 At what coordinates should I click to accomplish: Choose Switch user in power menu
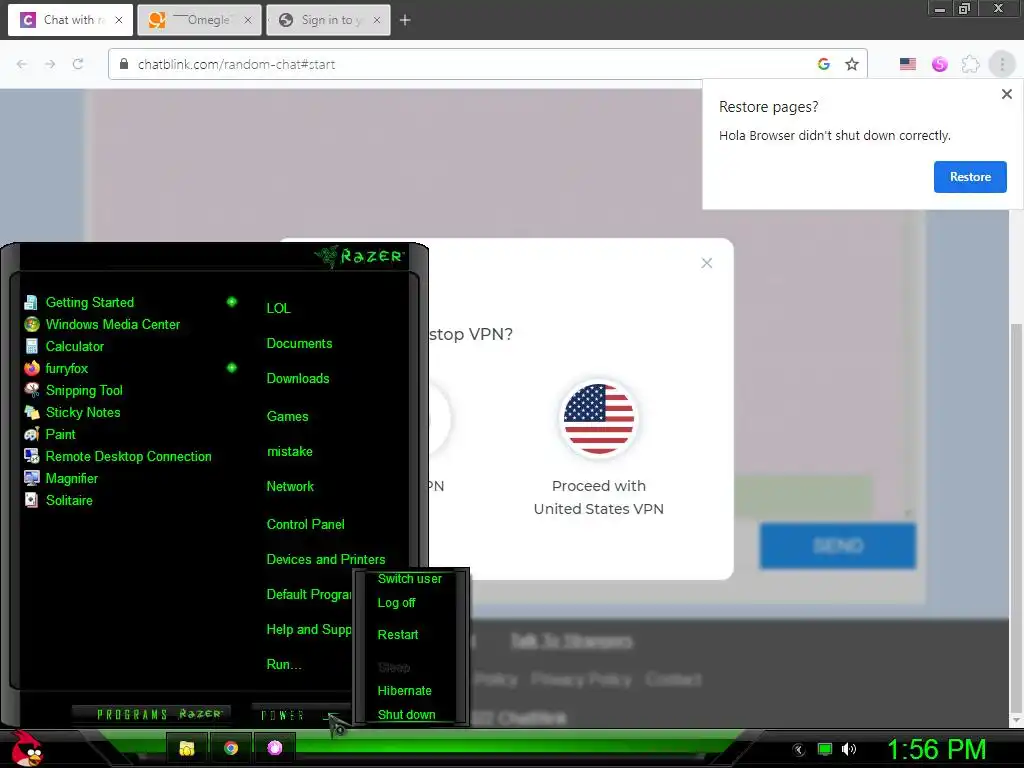[x=409, y=579]
